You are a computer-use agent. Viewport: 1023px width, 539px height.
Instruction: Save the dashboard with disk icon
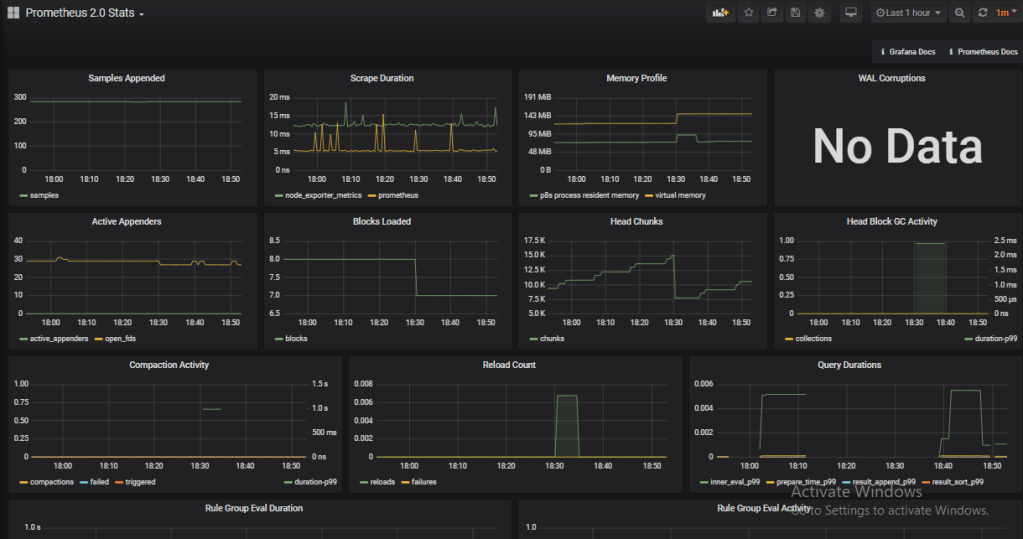[x=796, y=13]
